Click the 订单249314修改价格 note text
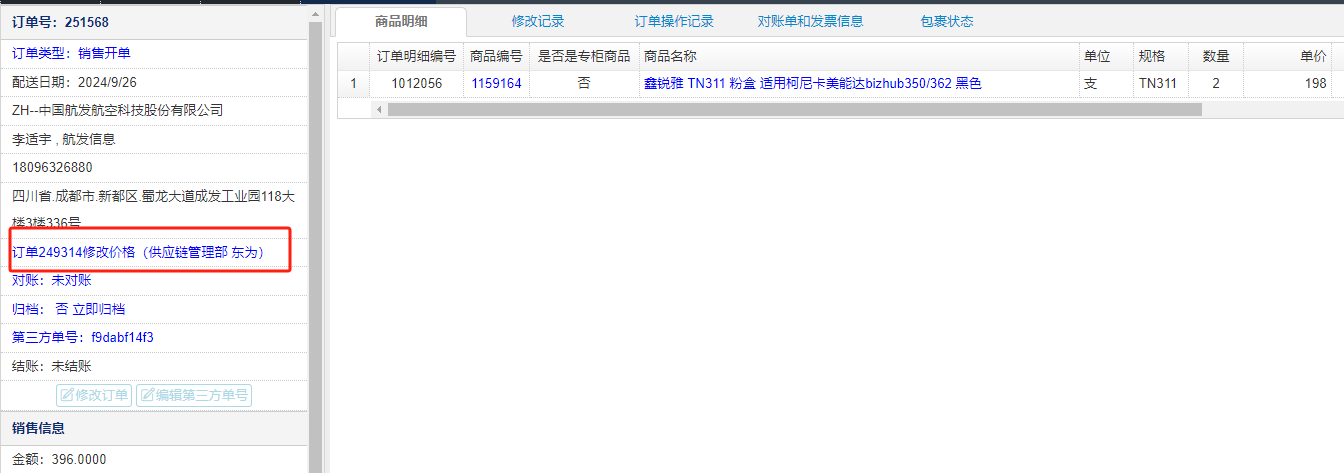 click(138, 253)
